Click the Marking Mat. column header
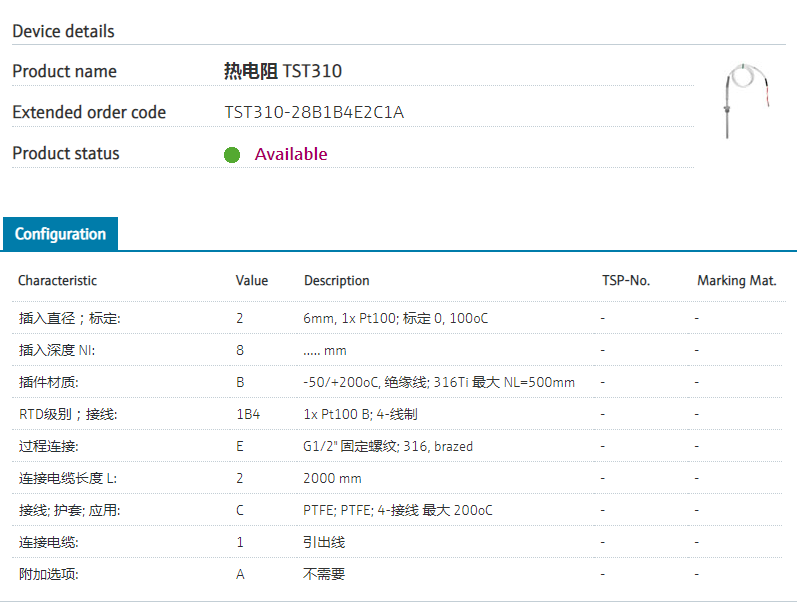The width and height of the screenshot is (797, 603). click(737, 281)
